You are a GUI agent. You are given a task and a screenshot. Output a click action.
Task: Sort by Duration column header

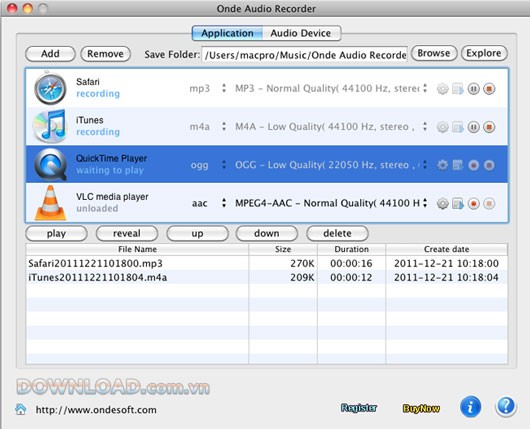click(352, 249)
